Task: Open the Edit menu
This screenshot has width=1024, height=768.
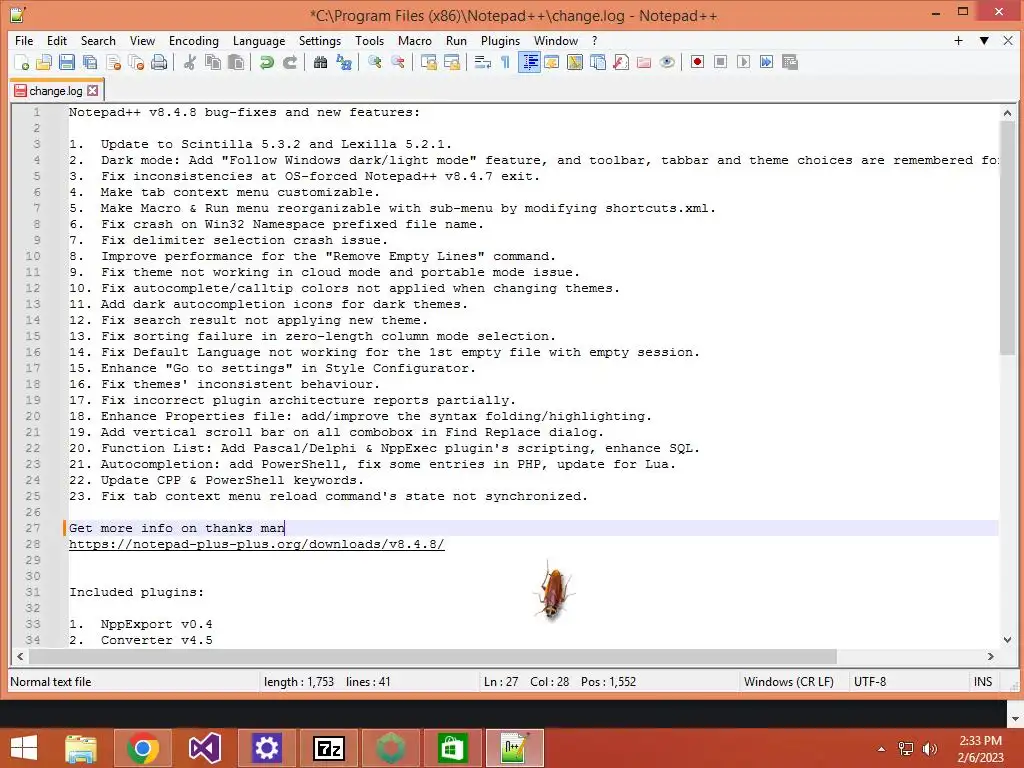Action: (x=57, y=40)
